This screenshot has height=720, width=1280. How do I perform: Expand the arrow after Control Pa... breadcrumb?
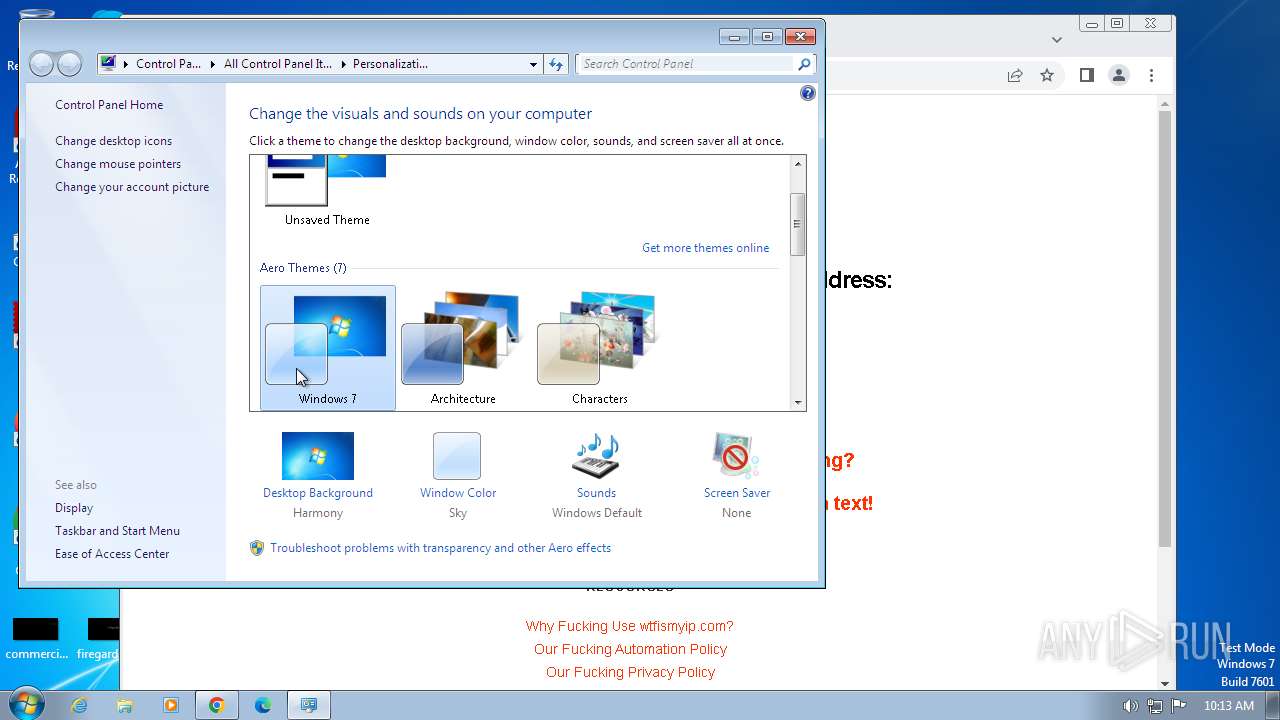point(212,64)
